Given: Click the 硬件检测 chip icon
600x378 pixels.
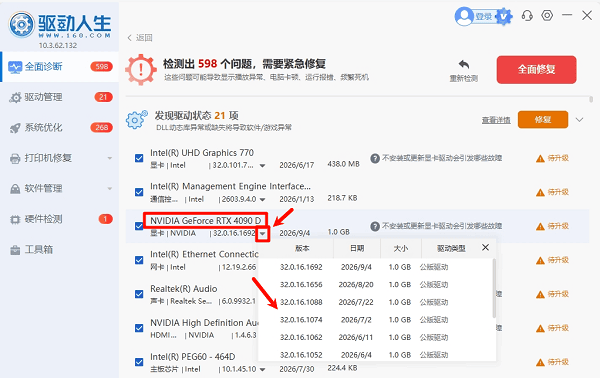Looking at the screenshot, I should coord(15,220).
